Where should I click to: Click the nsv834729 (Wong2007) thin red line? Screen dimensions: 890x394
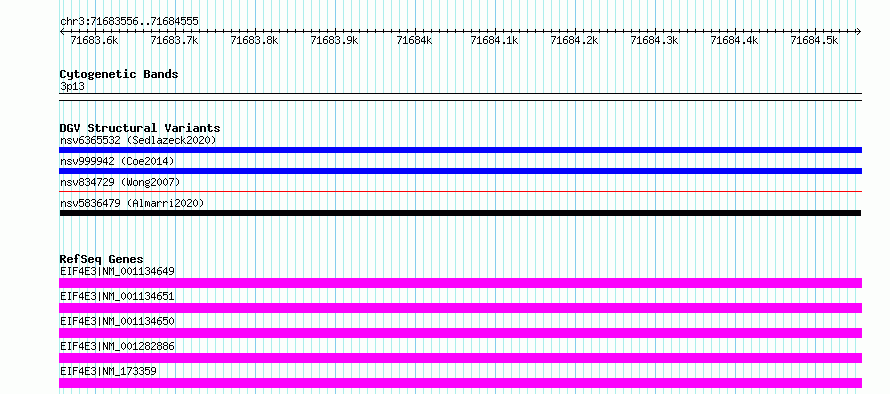coord(460,192)
